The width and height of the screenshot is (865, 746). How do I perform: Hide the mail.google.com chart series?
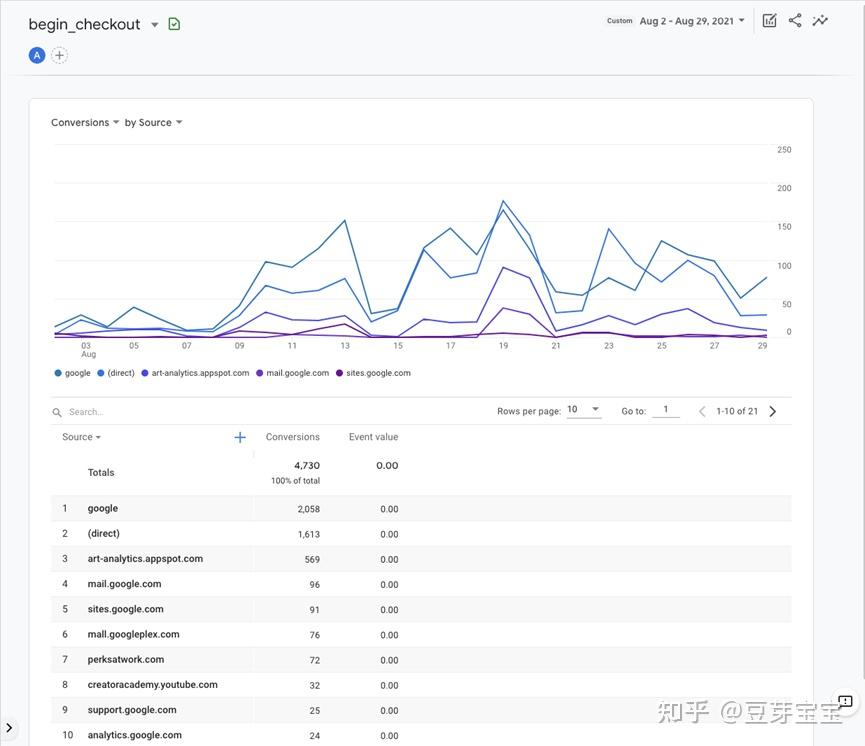coord(292,372)
